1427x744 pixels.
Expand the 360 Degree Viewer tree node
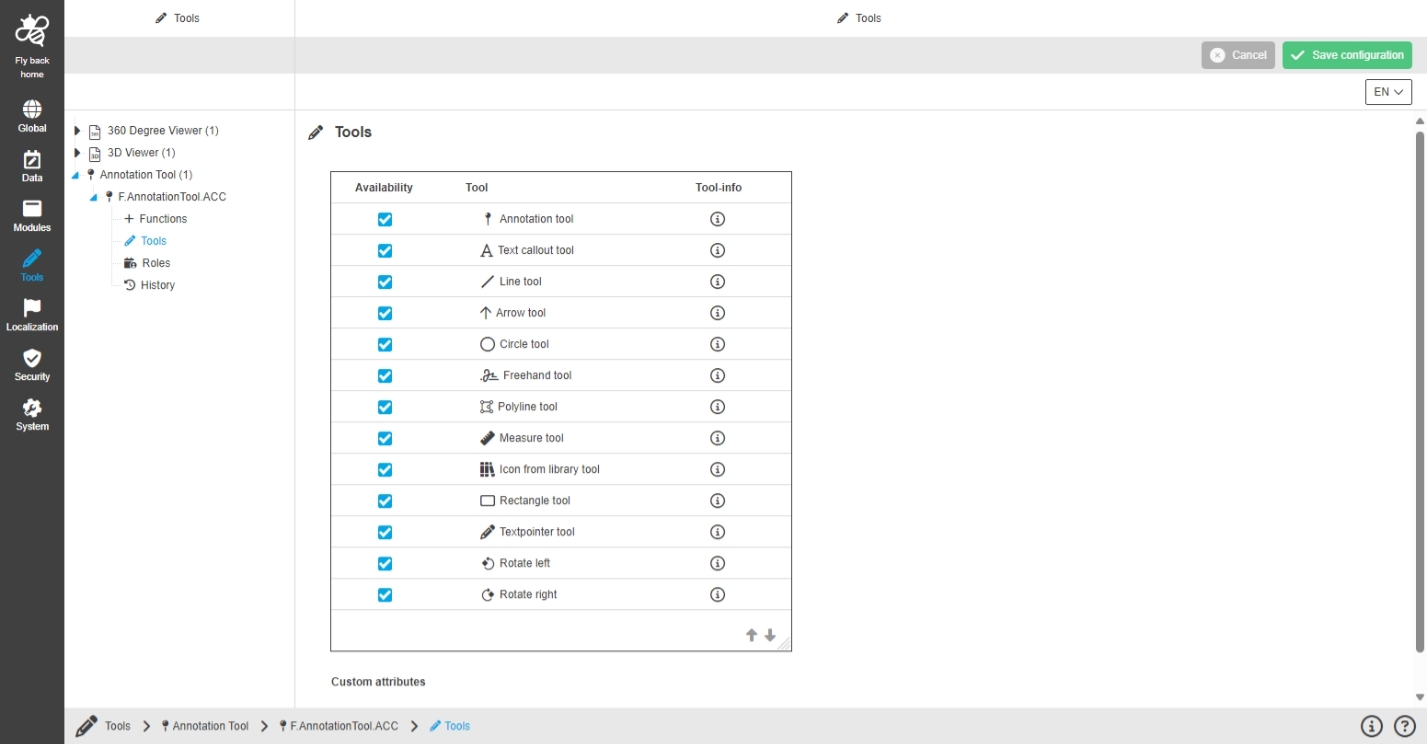77,131
